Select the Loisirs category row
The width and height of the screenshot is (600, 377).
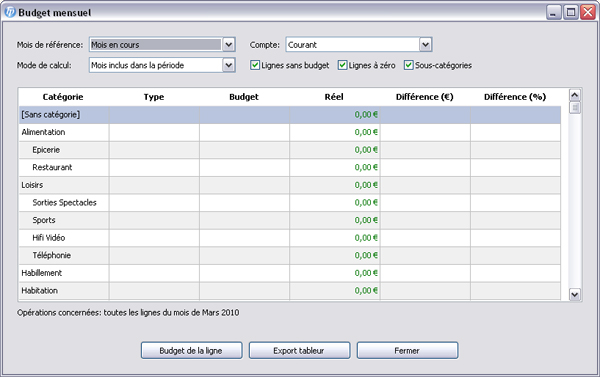pos(290,185)
